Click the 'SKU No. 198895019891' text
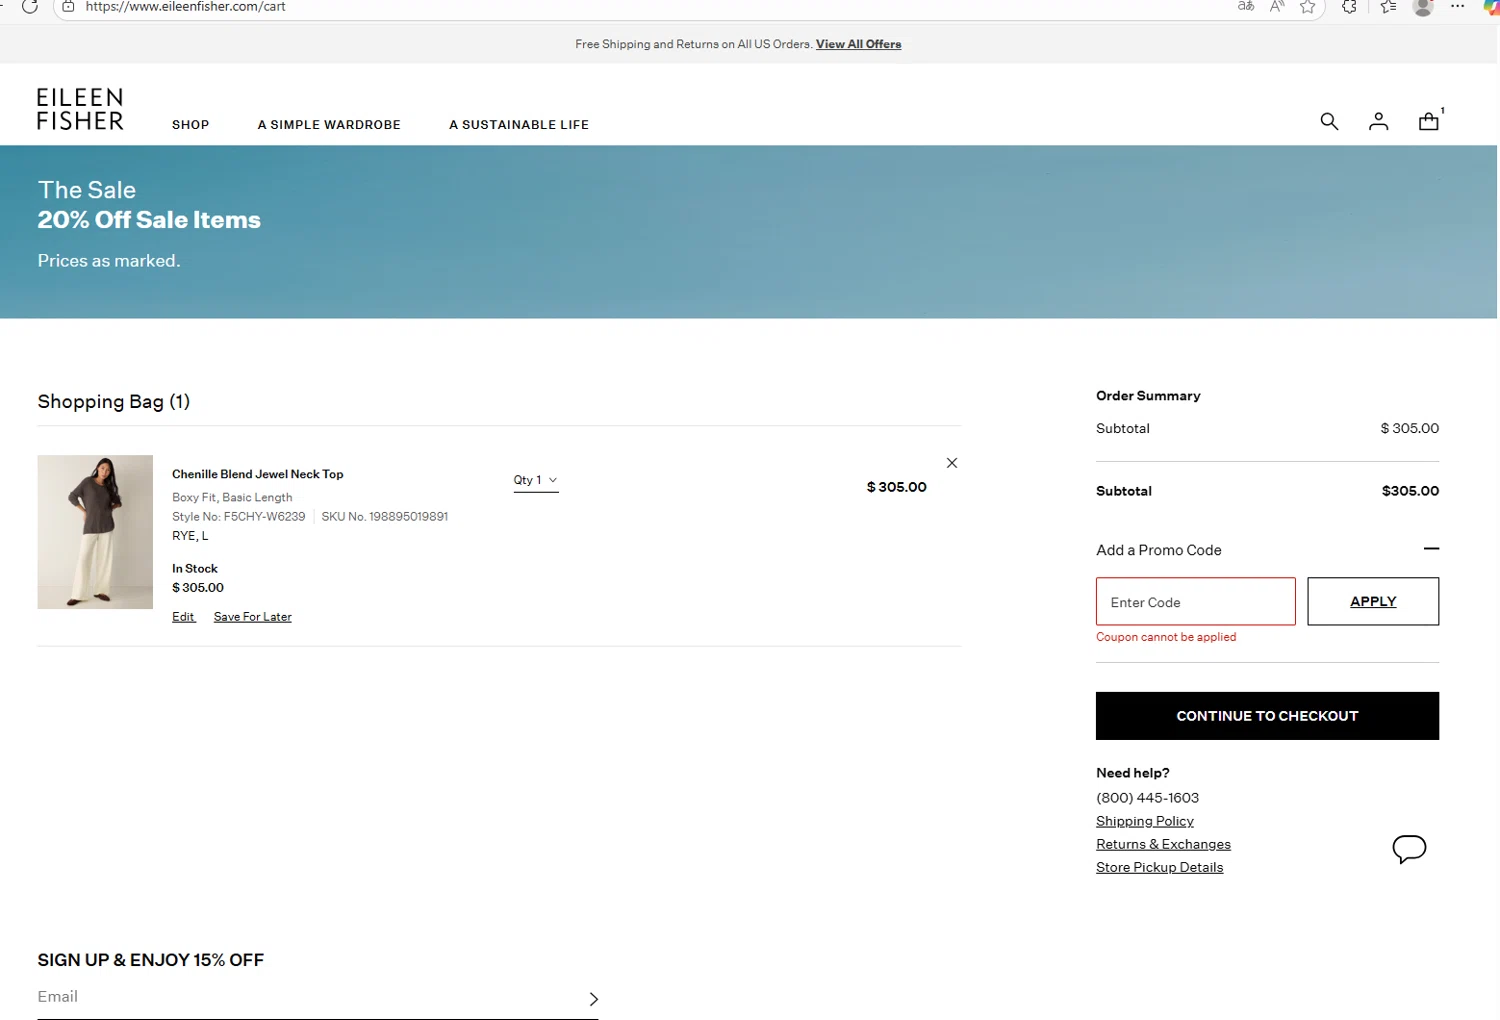Image resolution: width=1500 pixels, height=1020 pixels. click(384, 517)
